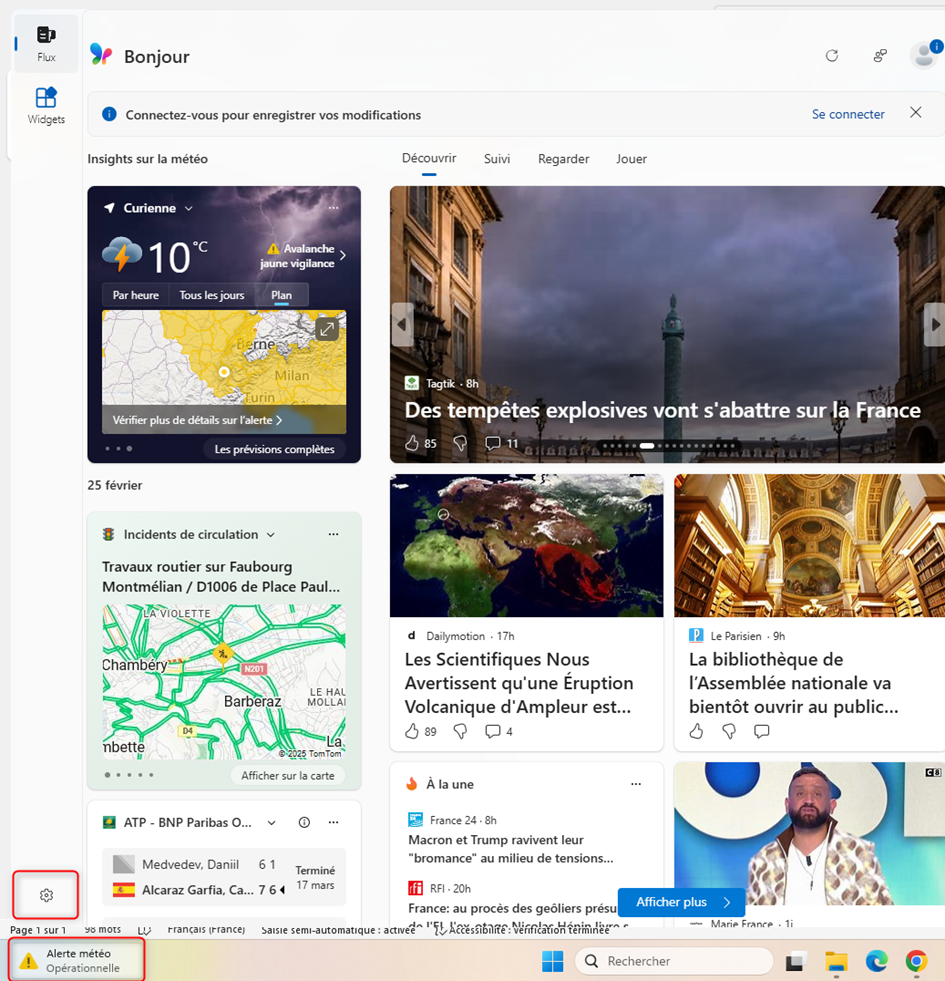
Task: Click the Rechercher search field in taskbar
Action: (x=675, y=961)
